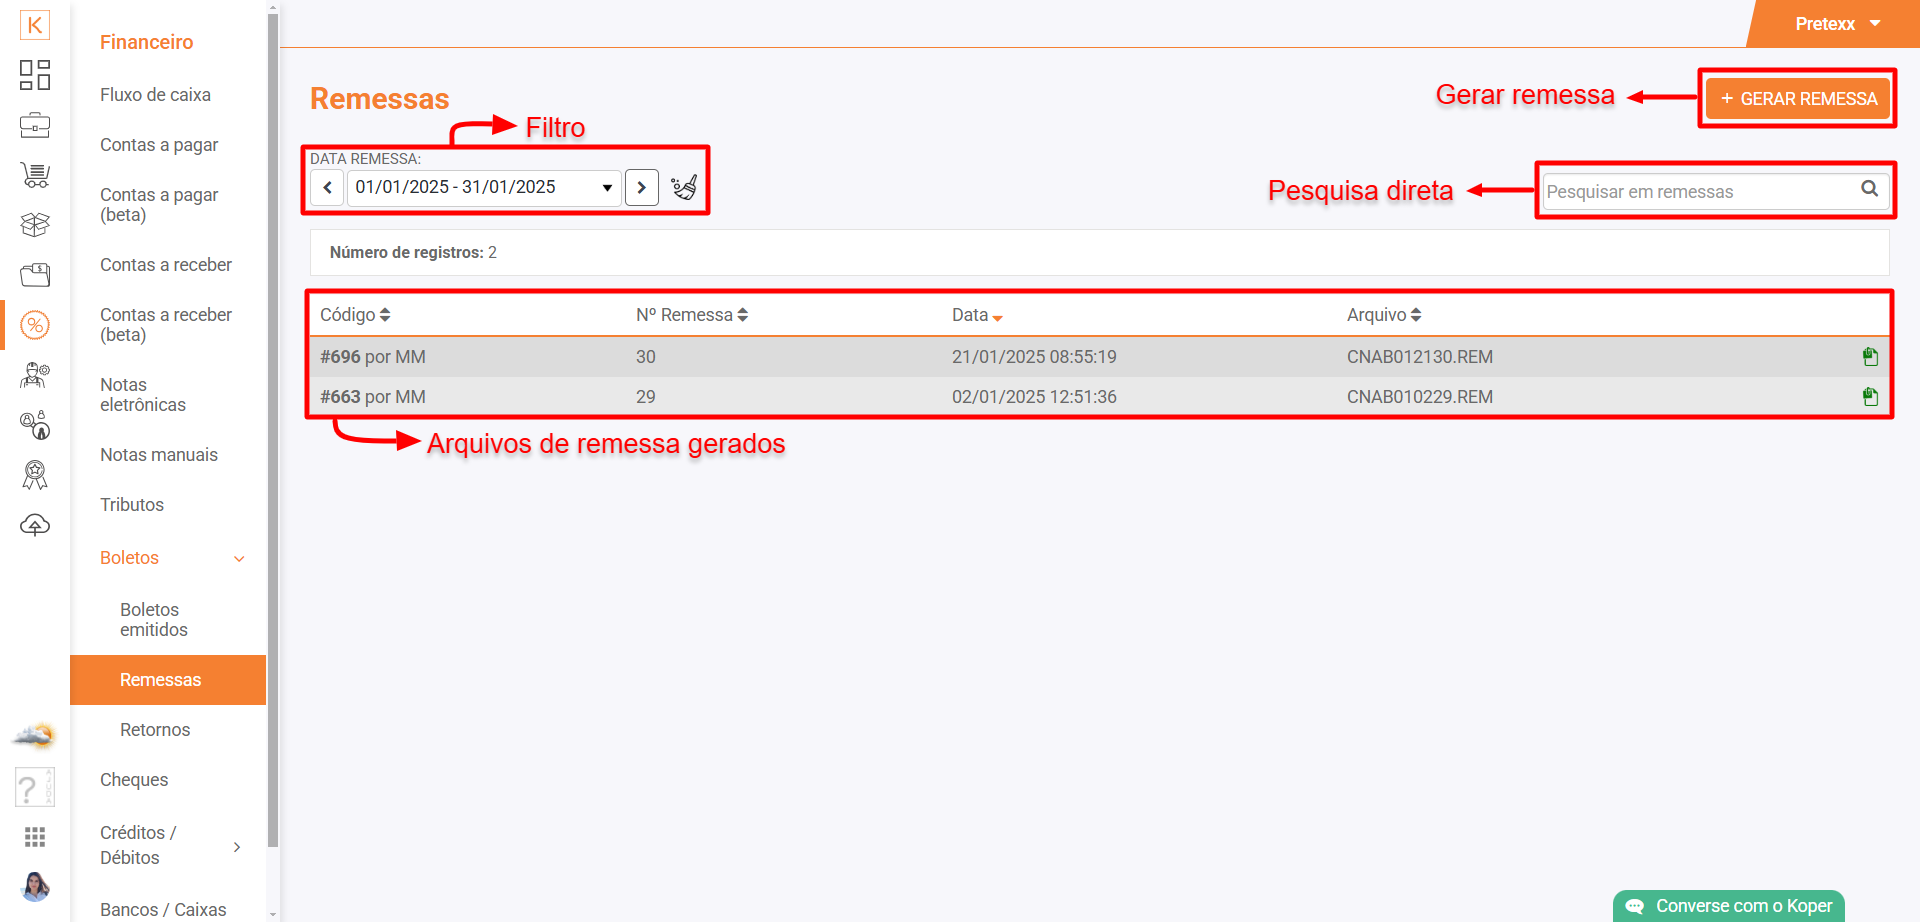
Task: Open the date range dropdown
Action: 484,188
